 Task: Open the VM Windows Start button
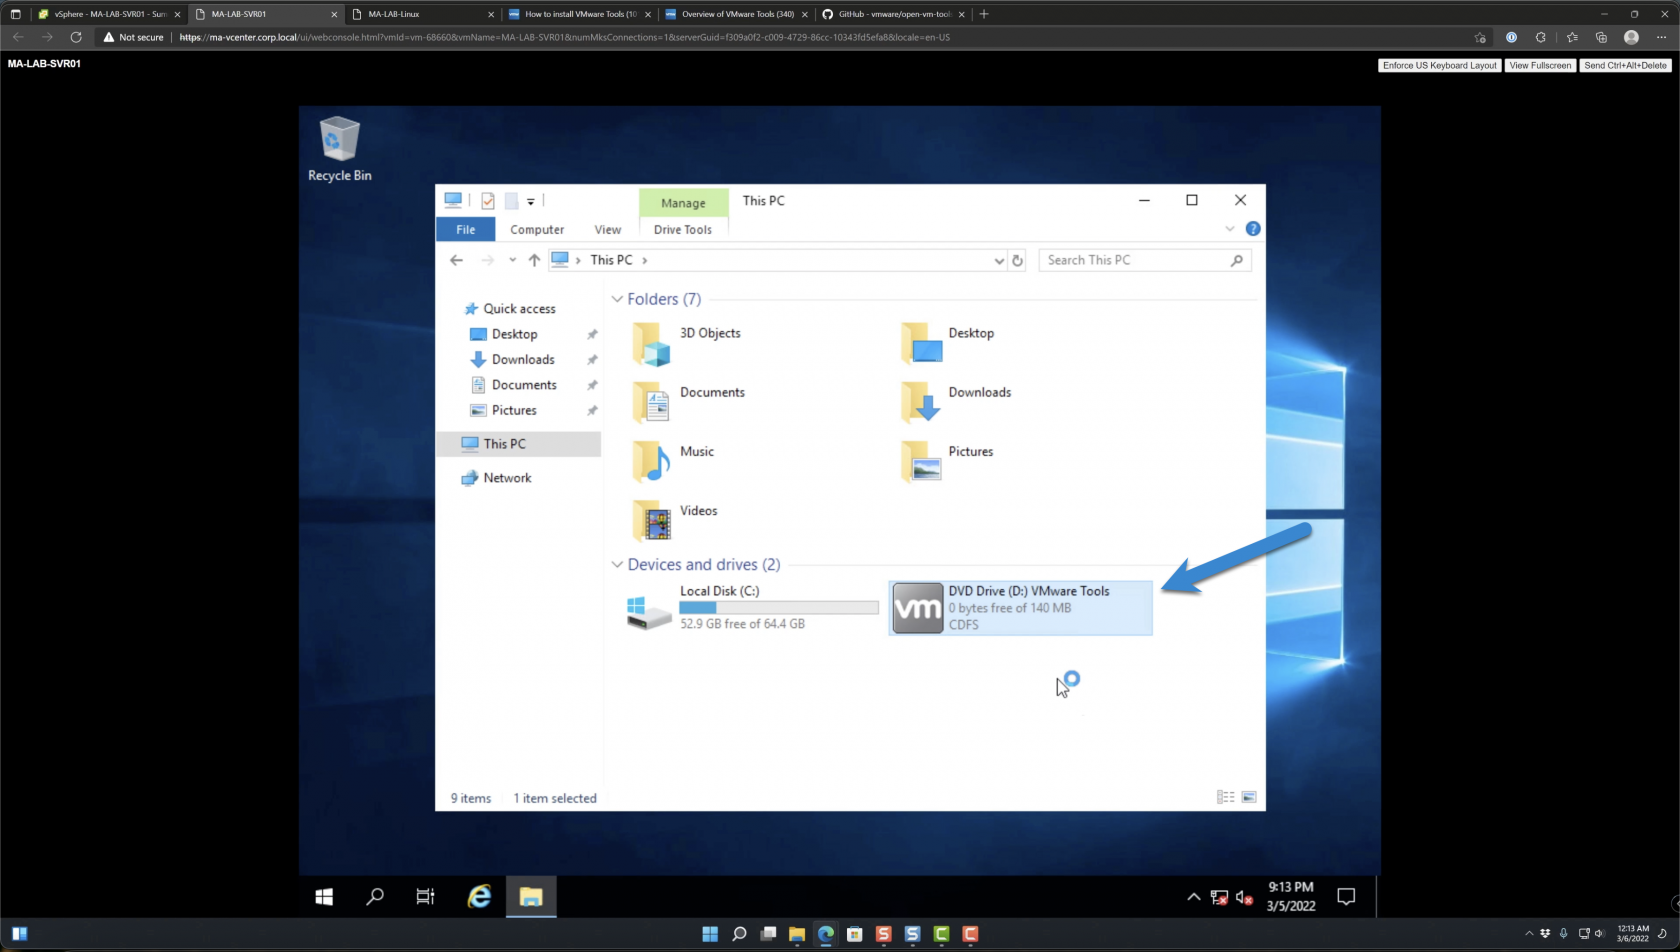pos(324,897)
